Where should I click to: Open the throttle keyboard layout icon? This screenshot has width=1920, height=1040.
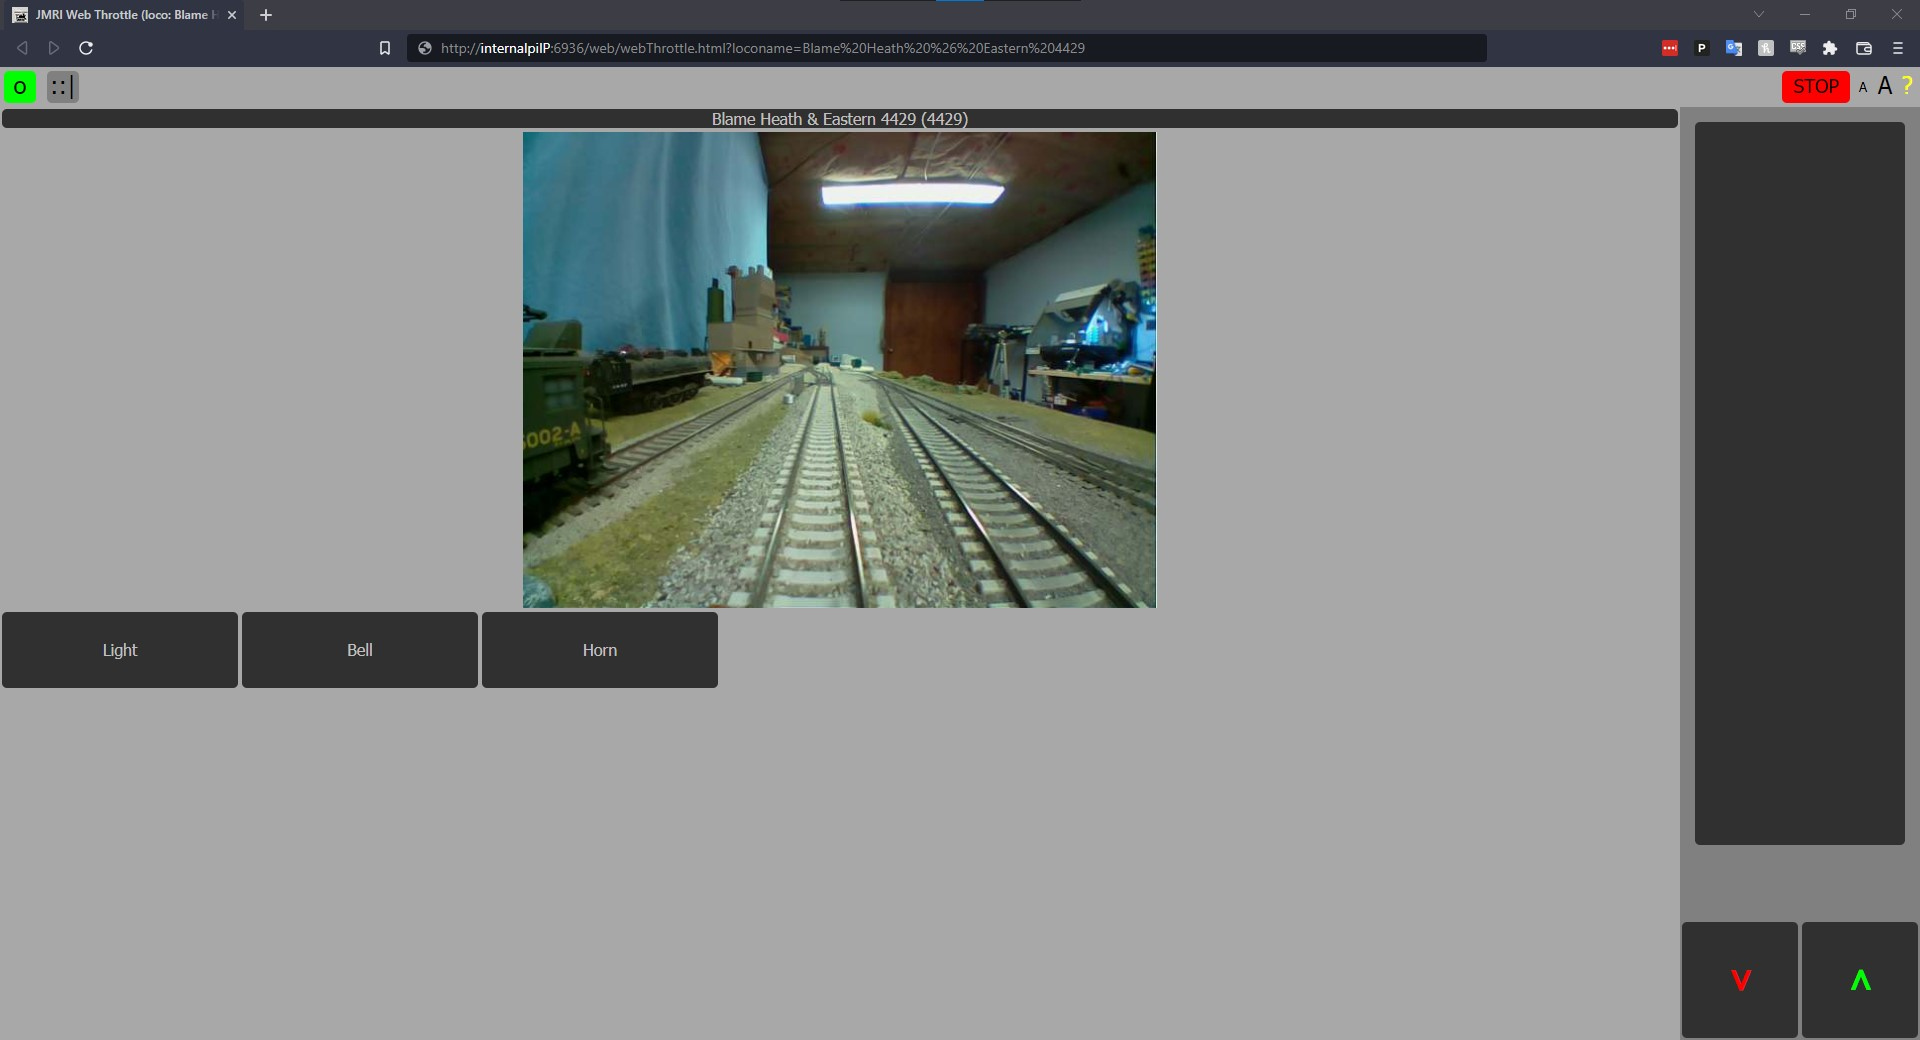pos(61,87)
